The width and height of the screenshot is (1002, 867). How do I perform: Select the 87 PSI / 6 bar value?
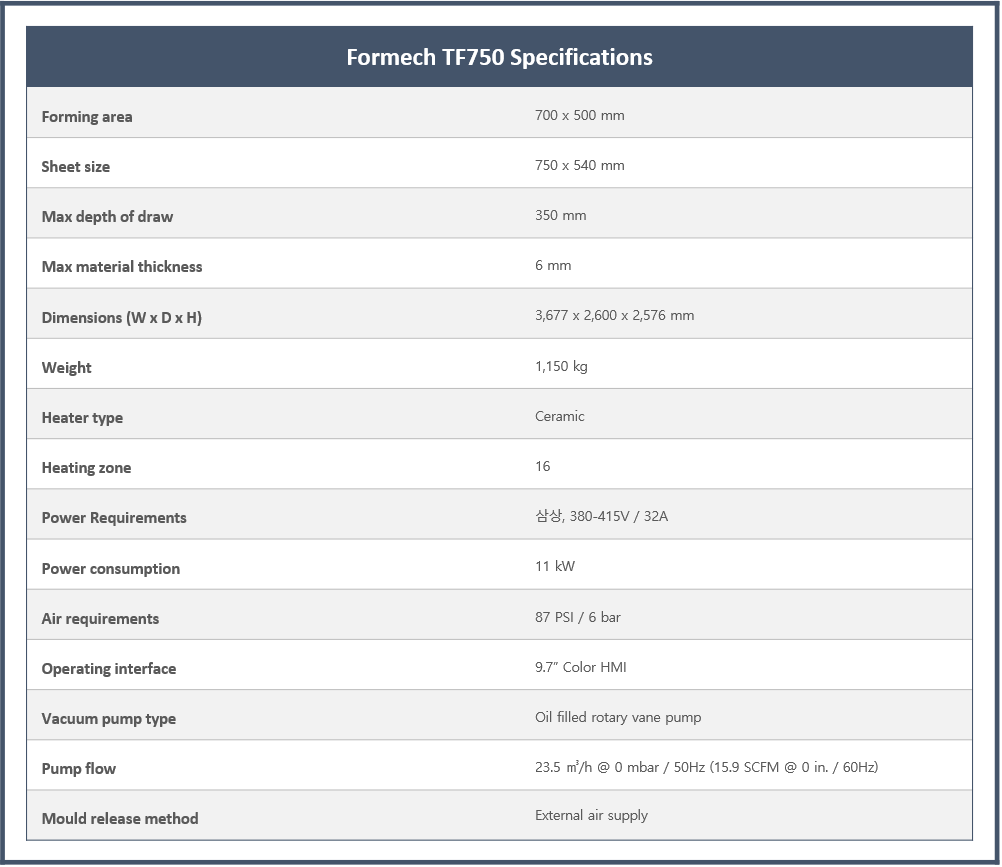[x=578, y=617]
